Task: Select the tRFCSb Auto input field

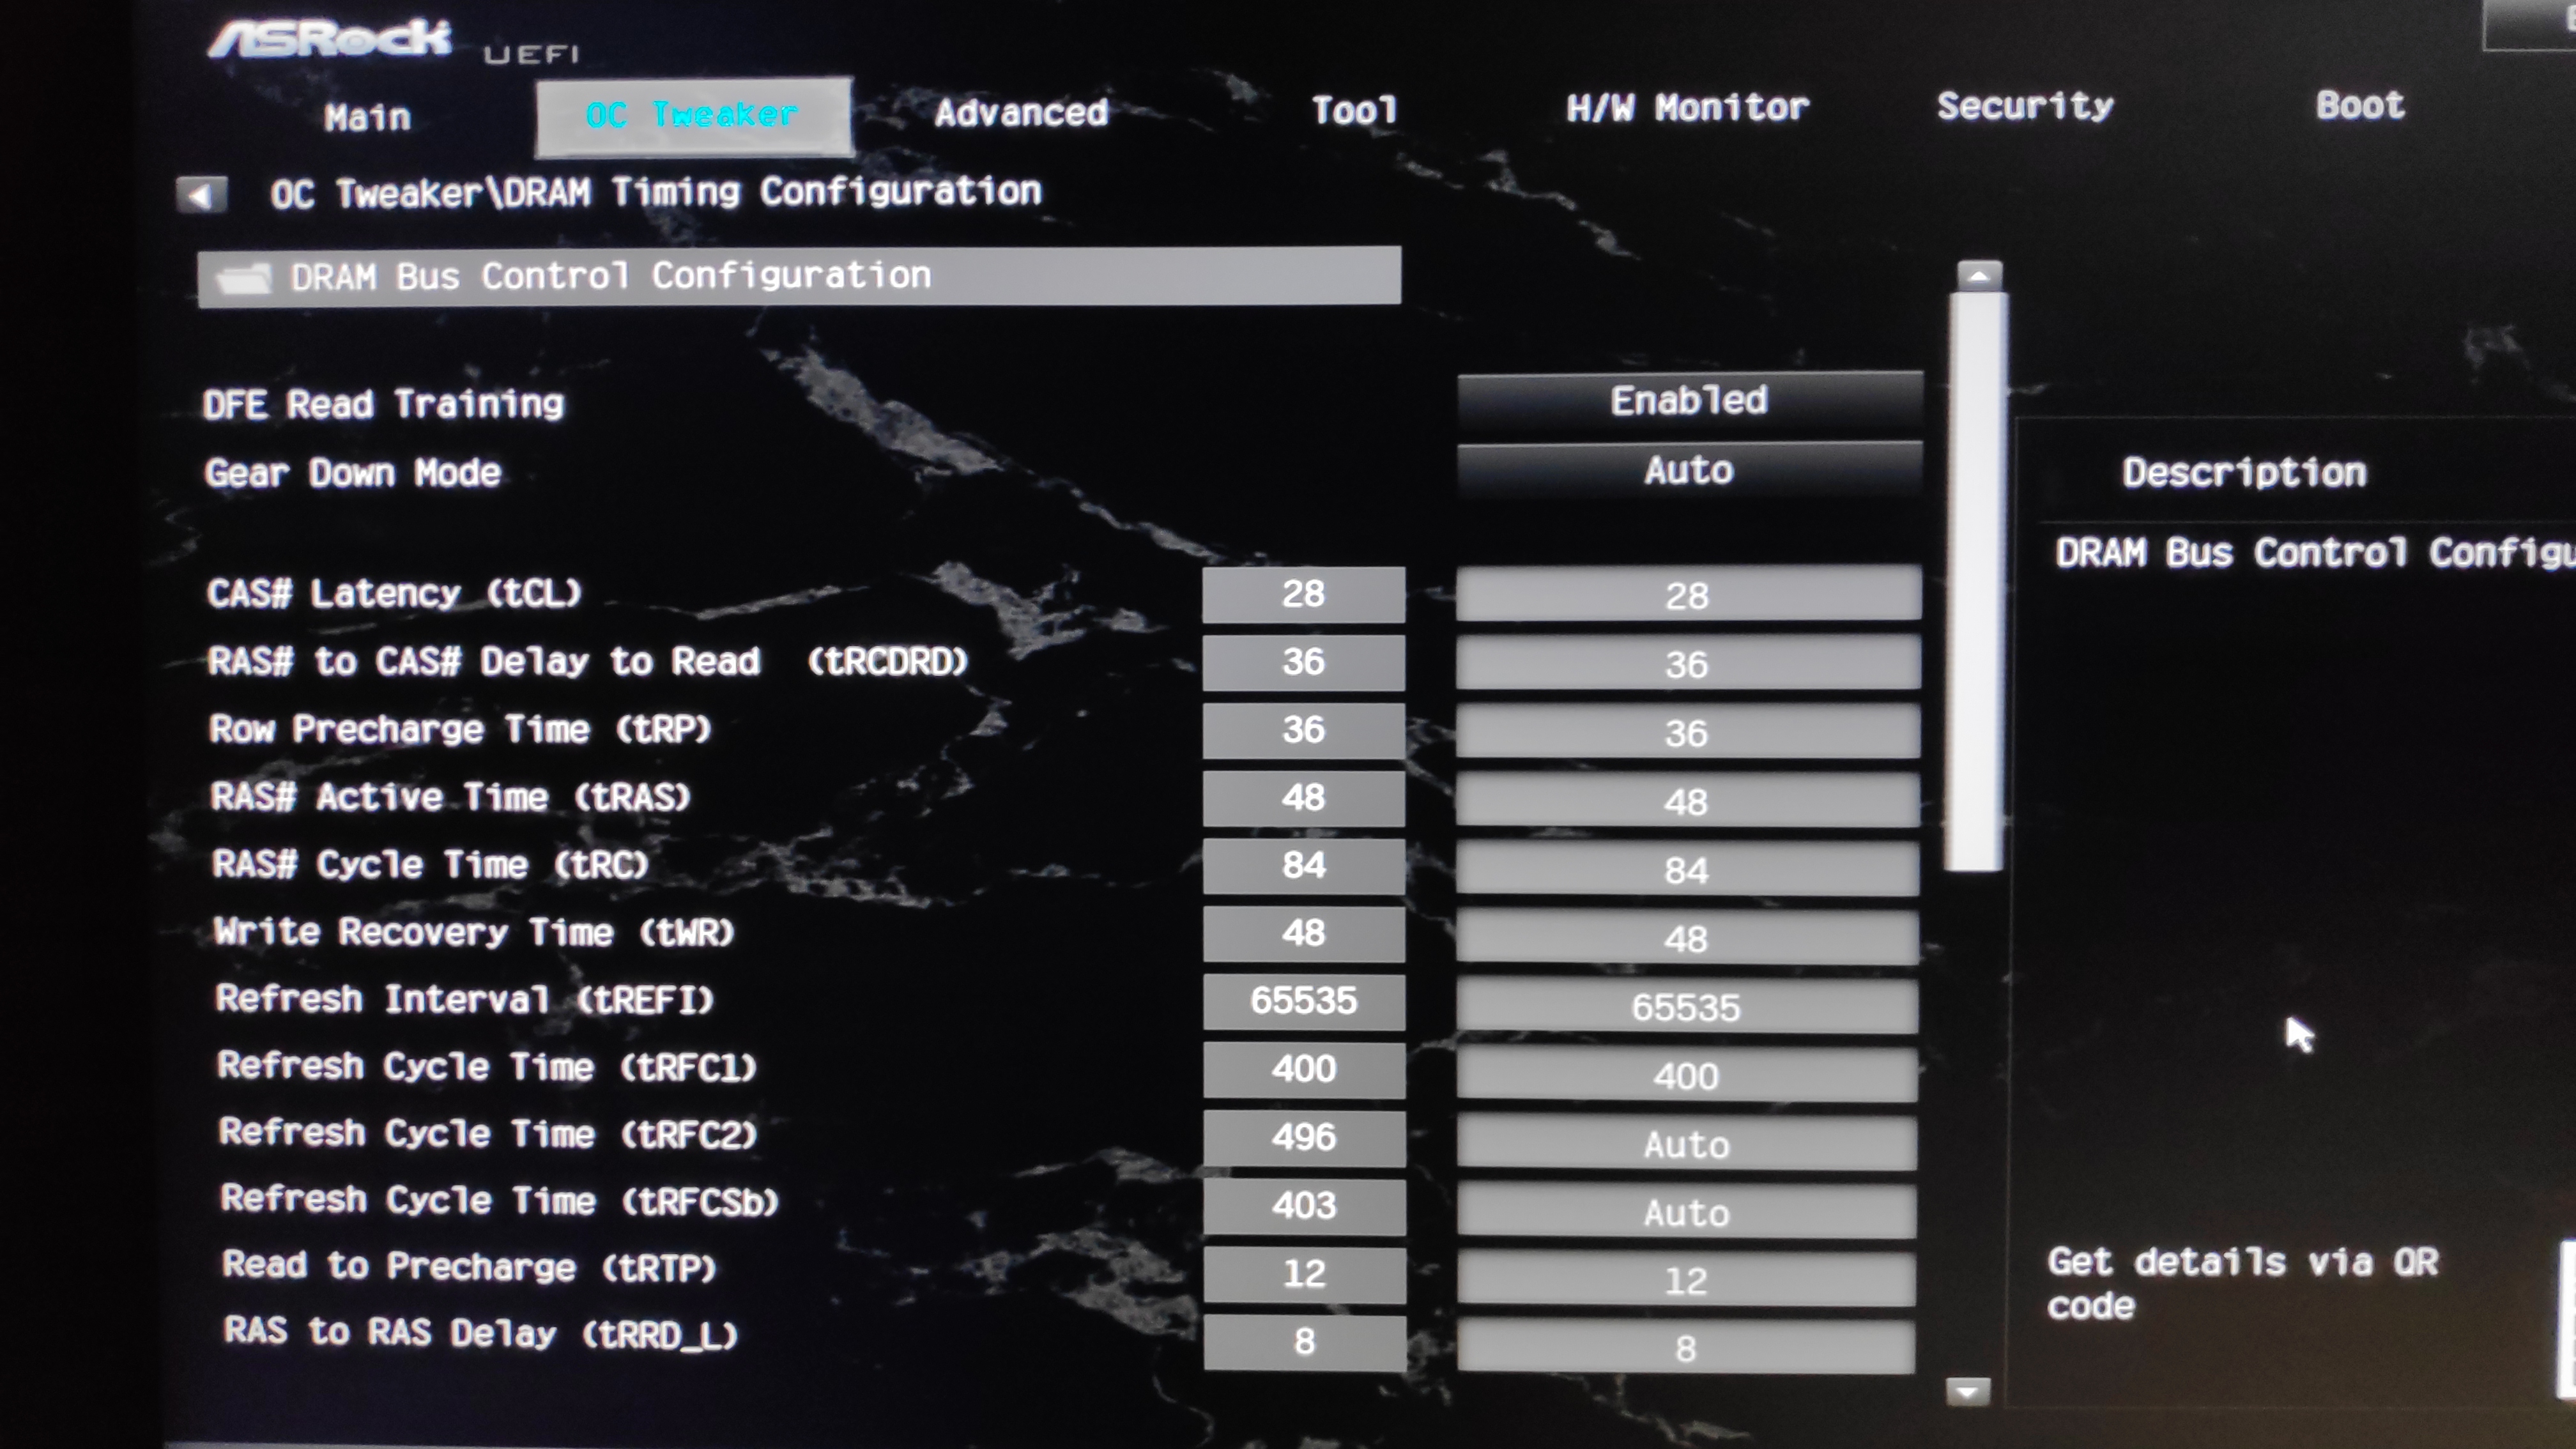Action: click(x=1687, y=1213)
